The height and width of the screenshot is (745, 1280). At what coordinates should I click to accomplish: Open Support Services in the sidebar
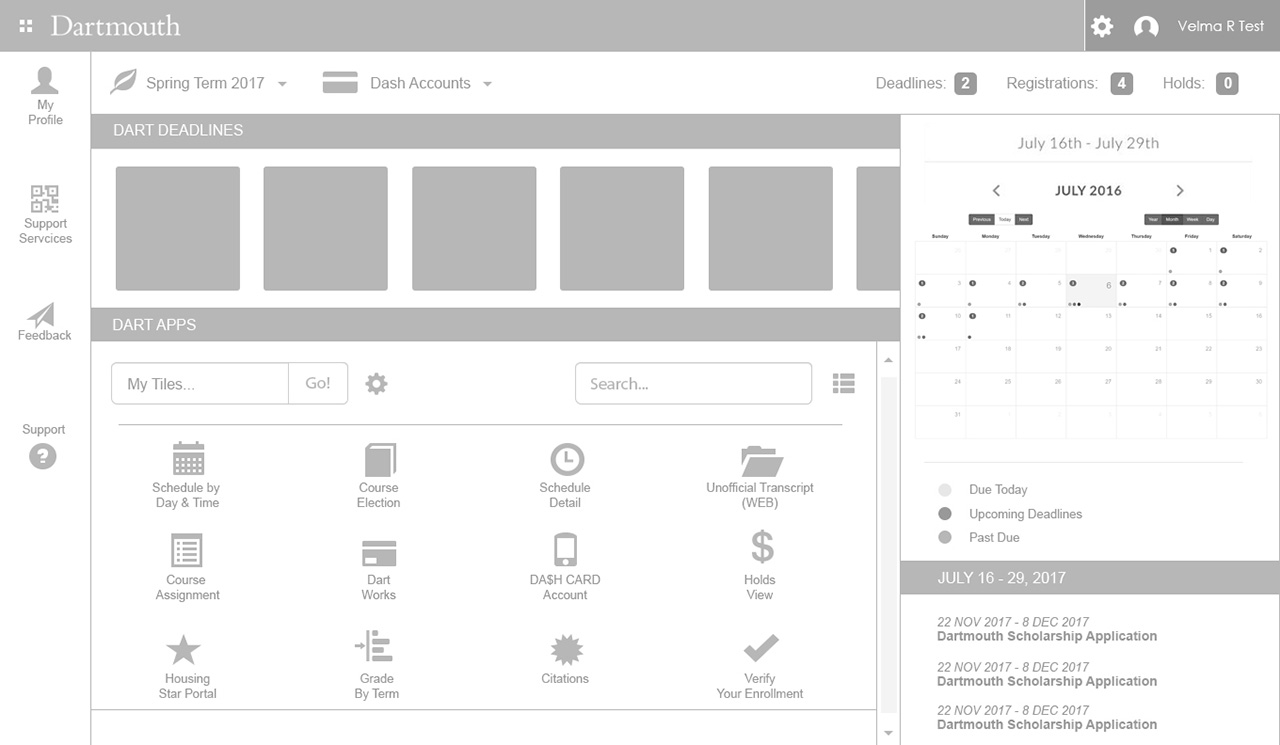[x=45, y=214]
